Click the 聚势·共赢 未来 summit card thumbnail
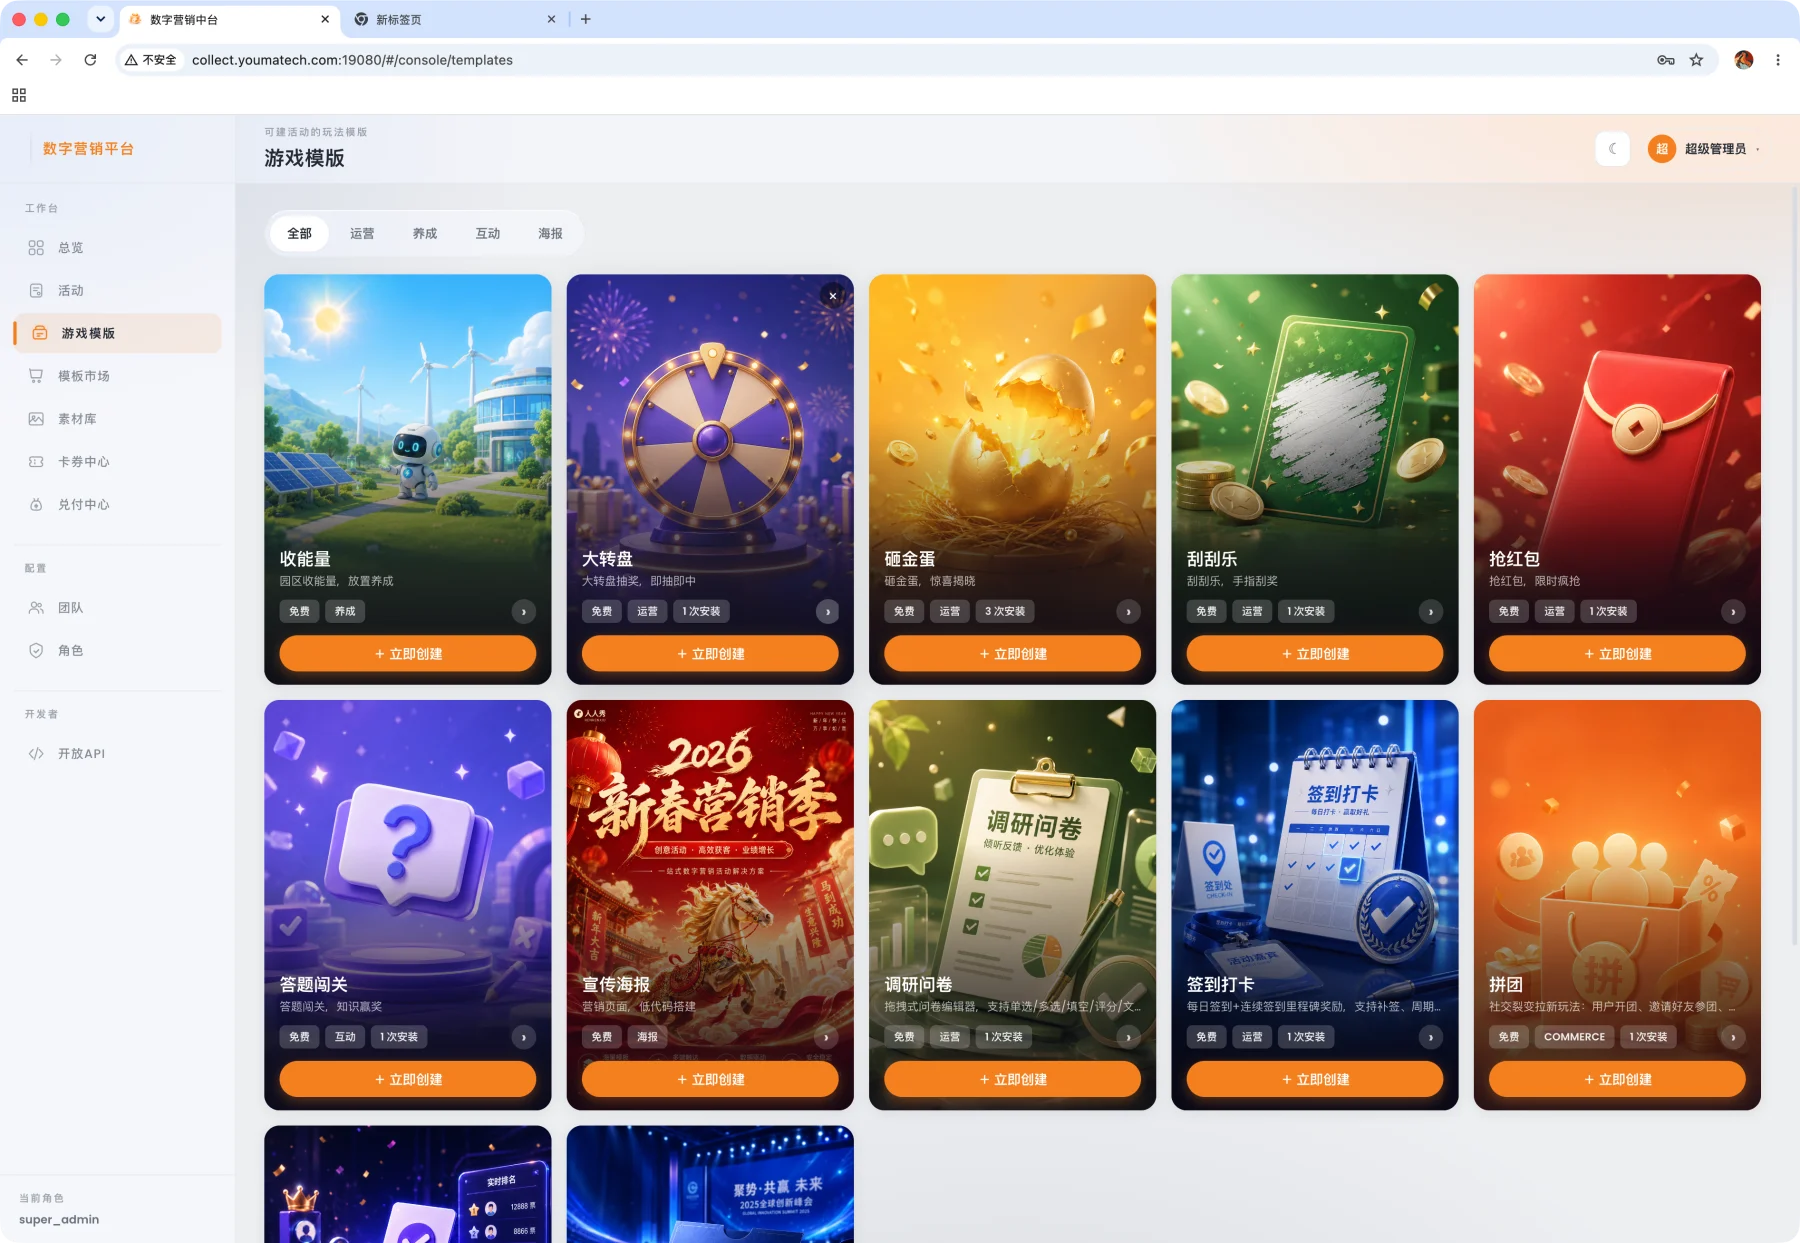The image size is (1800, 1243). click(x=710, y=1185)
